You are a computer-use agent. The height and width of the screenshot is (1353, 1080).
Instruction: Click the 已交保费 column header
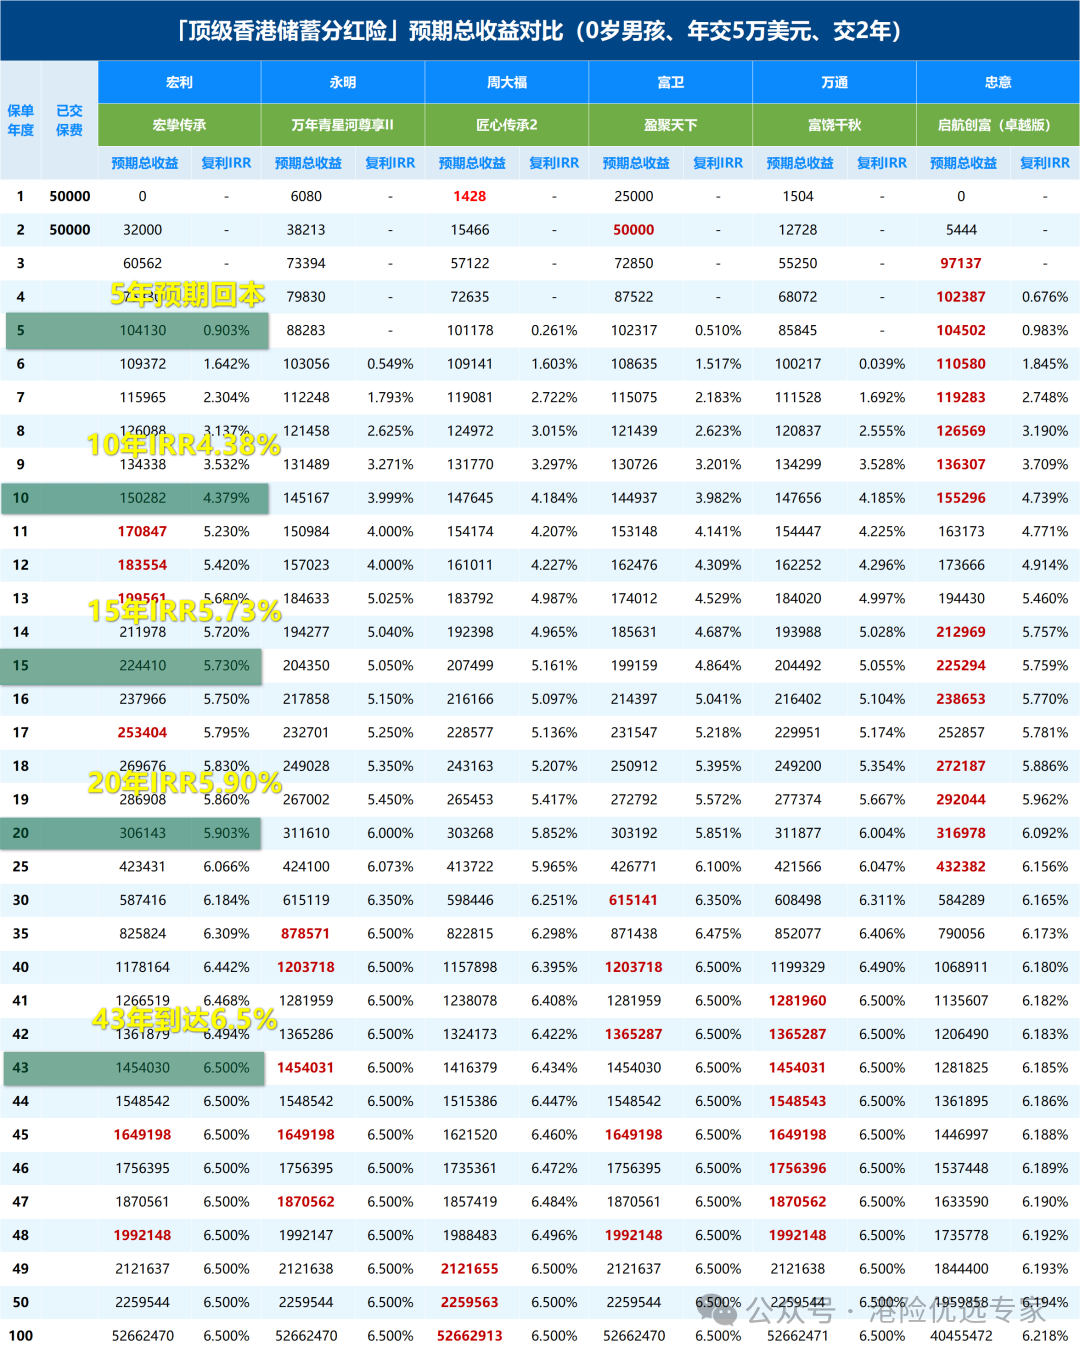pyautogui.click(x=70, y=120)
